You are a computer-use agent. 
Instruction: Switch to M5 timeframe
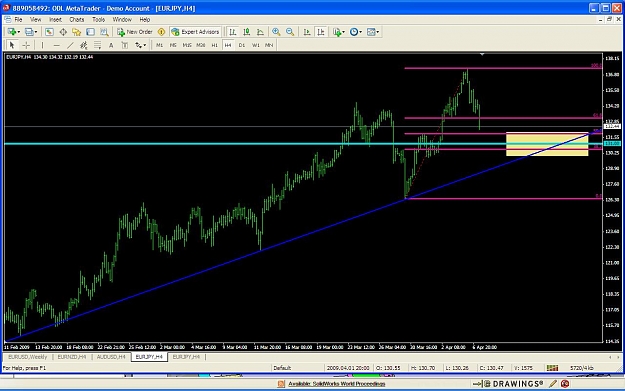(173, 45)
